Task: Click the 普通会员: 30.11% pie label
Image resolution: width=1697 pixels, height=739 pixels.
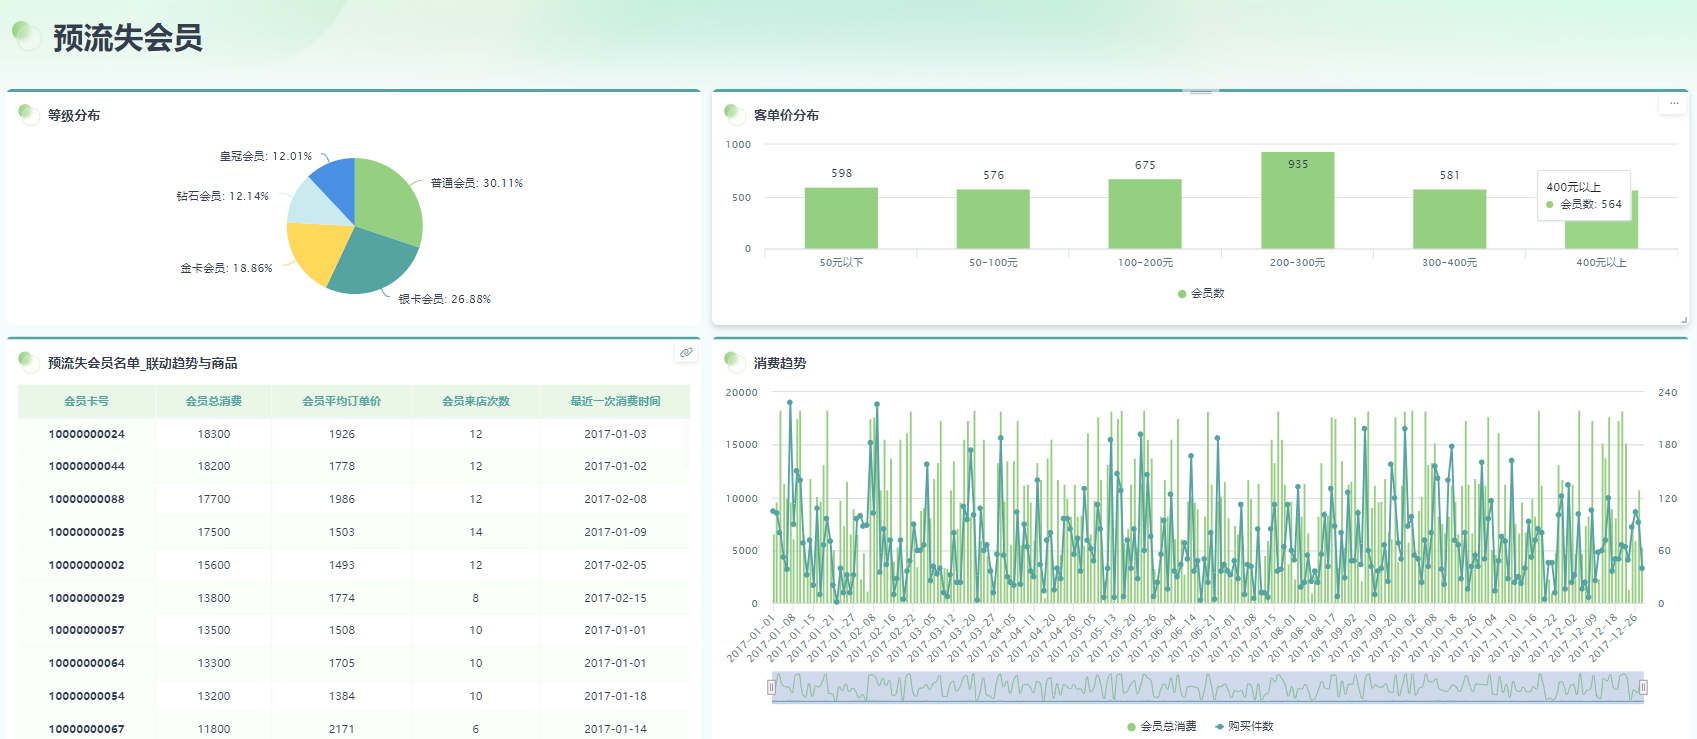Action: pyautogui.click(x=477, y=183)
